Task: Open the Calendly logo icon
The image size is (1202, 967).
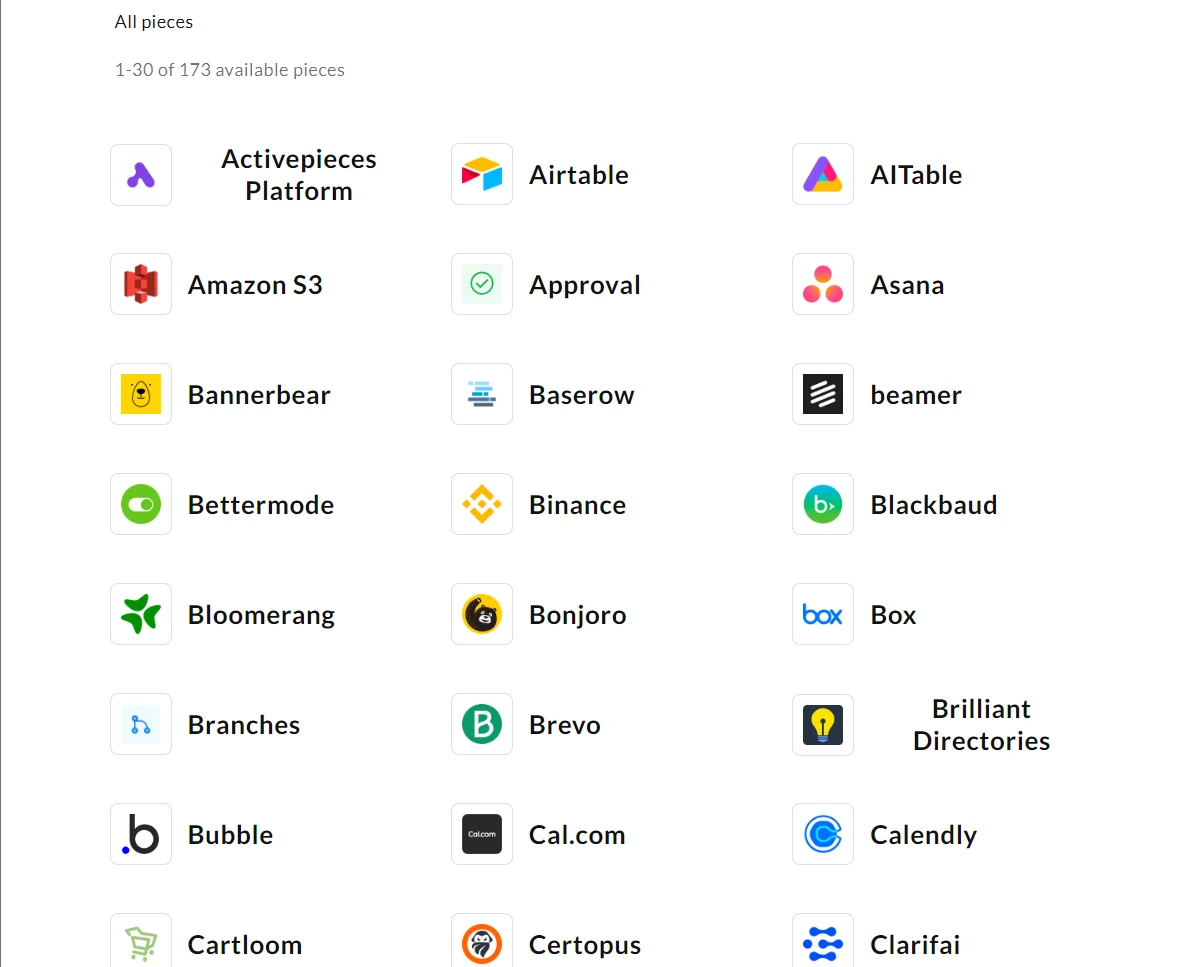Action: (823, 834)
